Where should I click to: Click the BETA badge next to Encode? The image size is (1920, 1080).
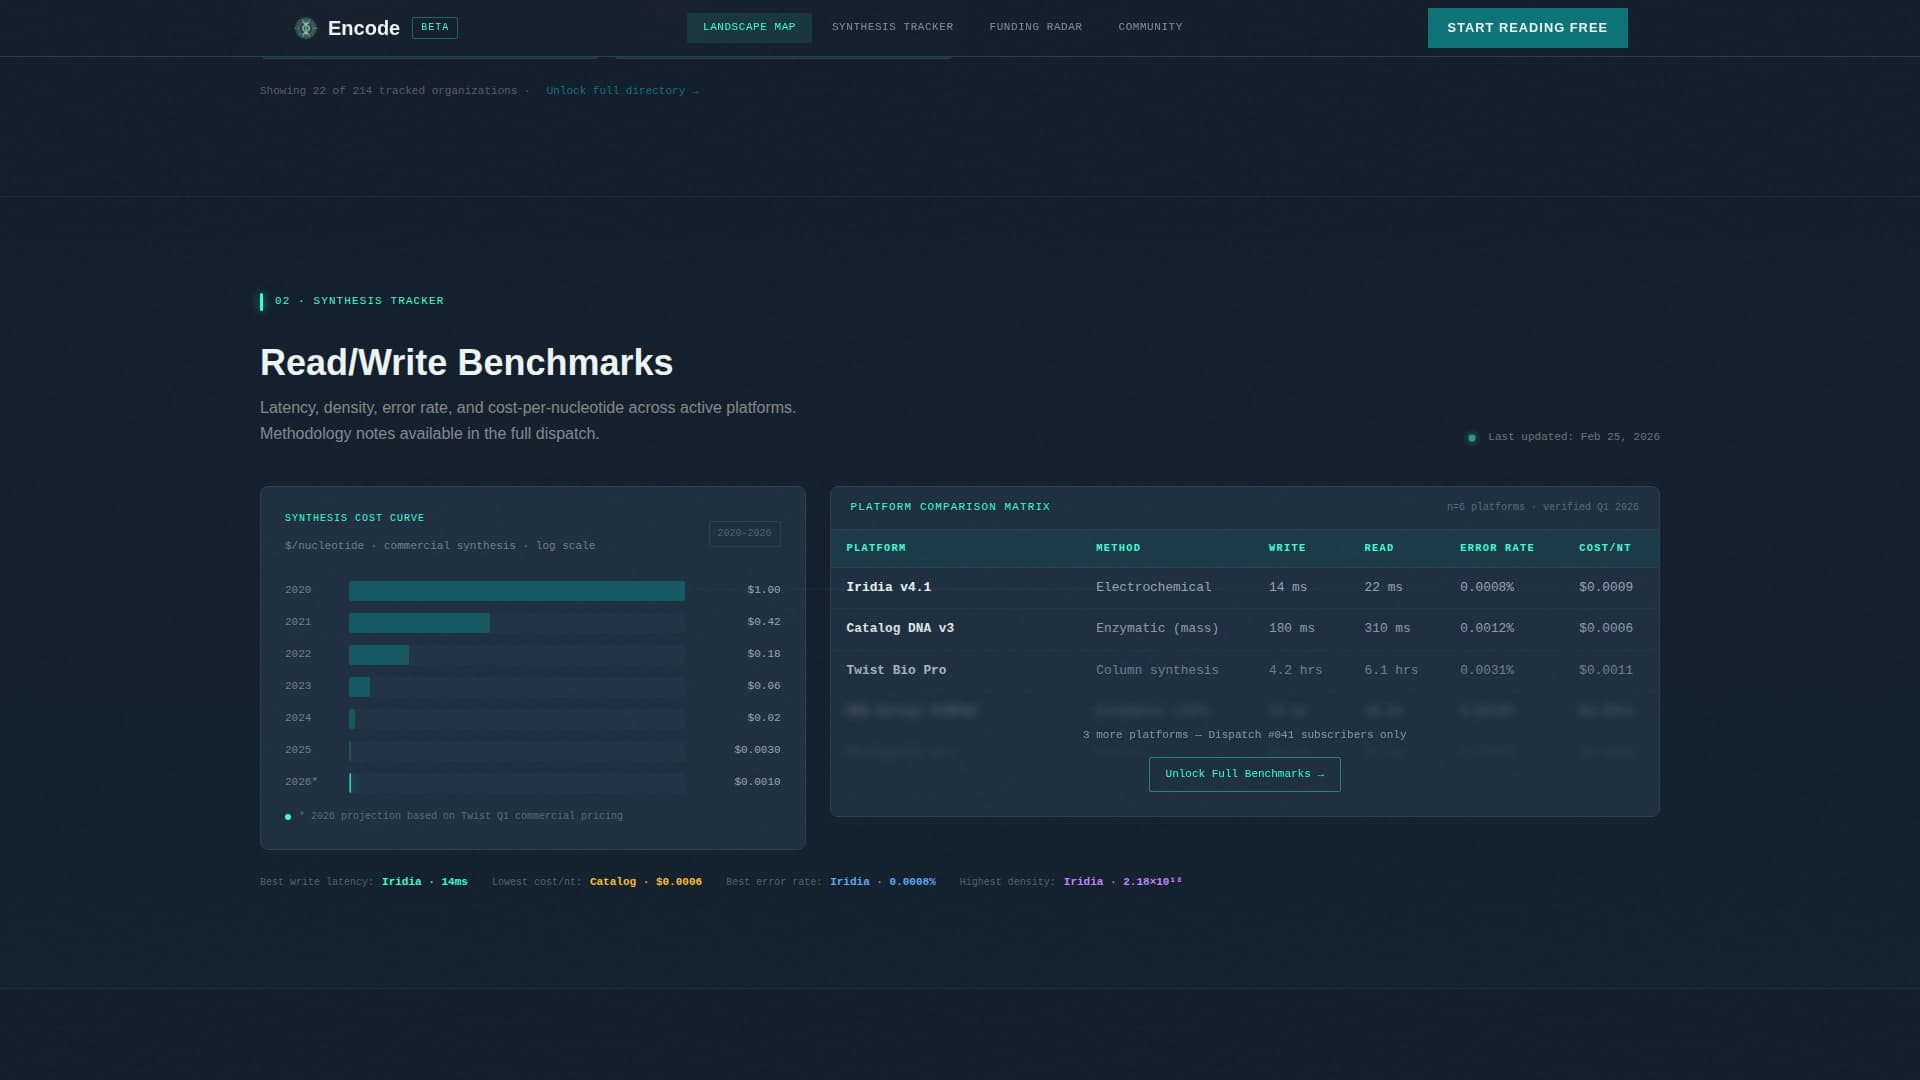[435, 28]
